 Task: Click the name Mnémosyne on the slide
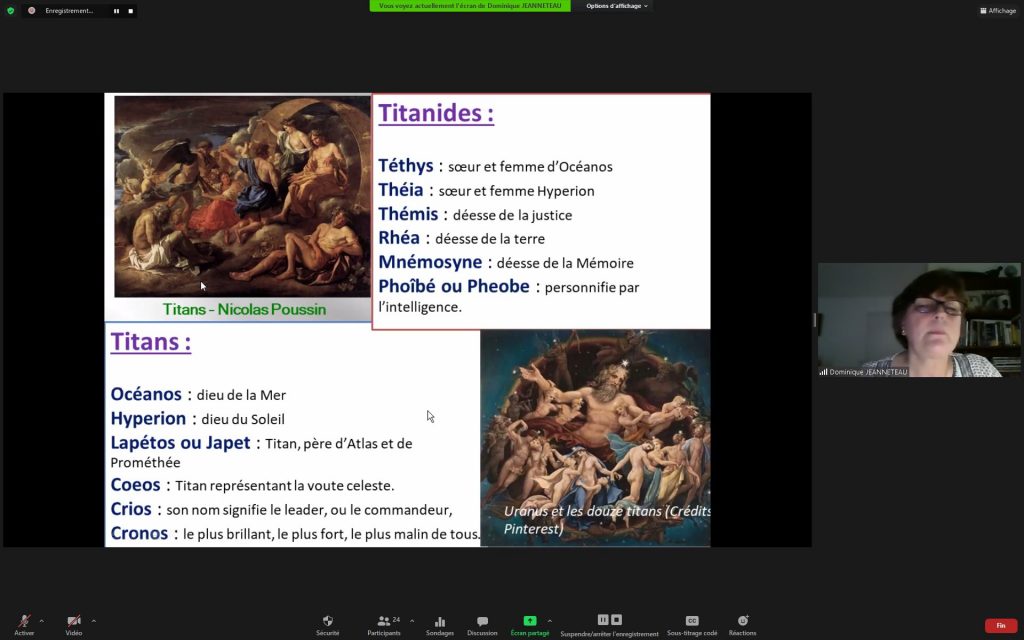pos(430,262)
